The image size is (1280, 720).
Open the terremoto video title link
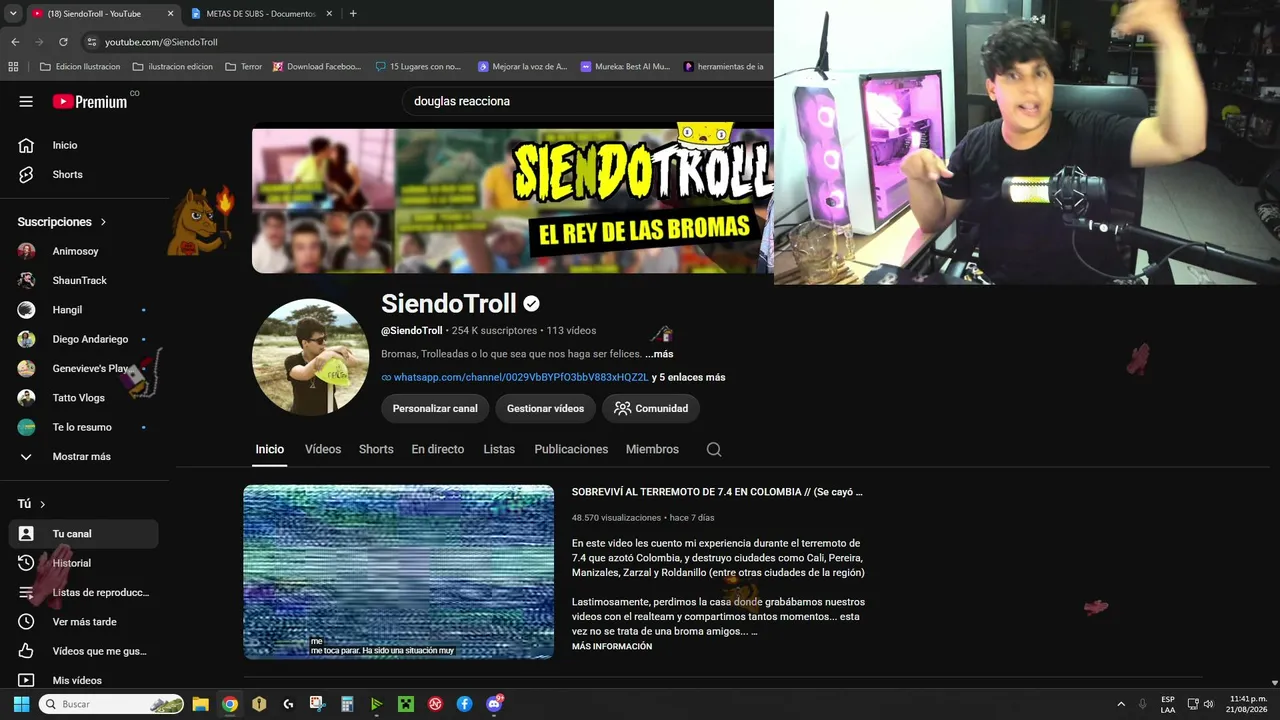pyautogui.click(x=717, y=492)
